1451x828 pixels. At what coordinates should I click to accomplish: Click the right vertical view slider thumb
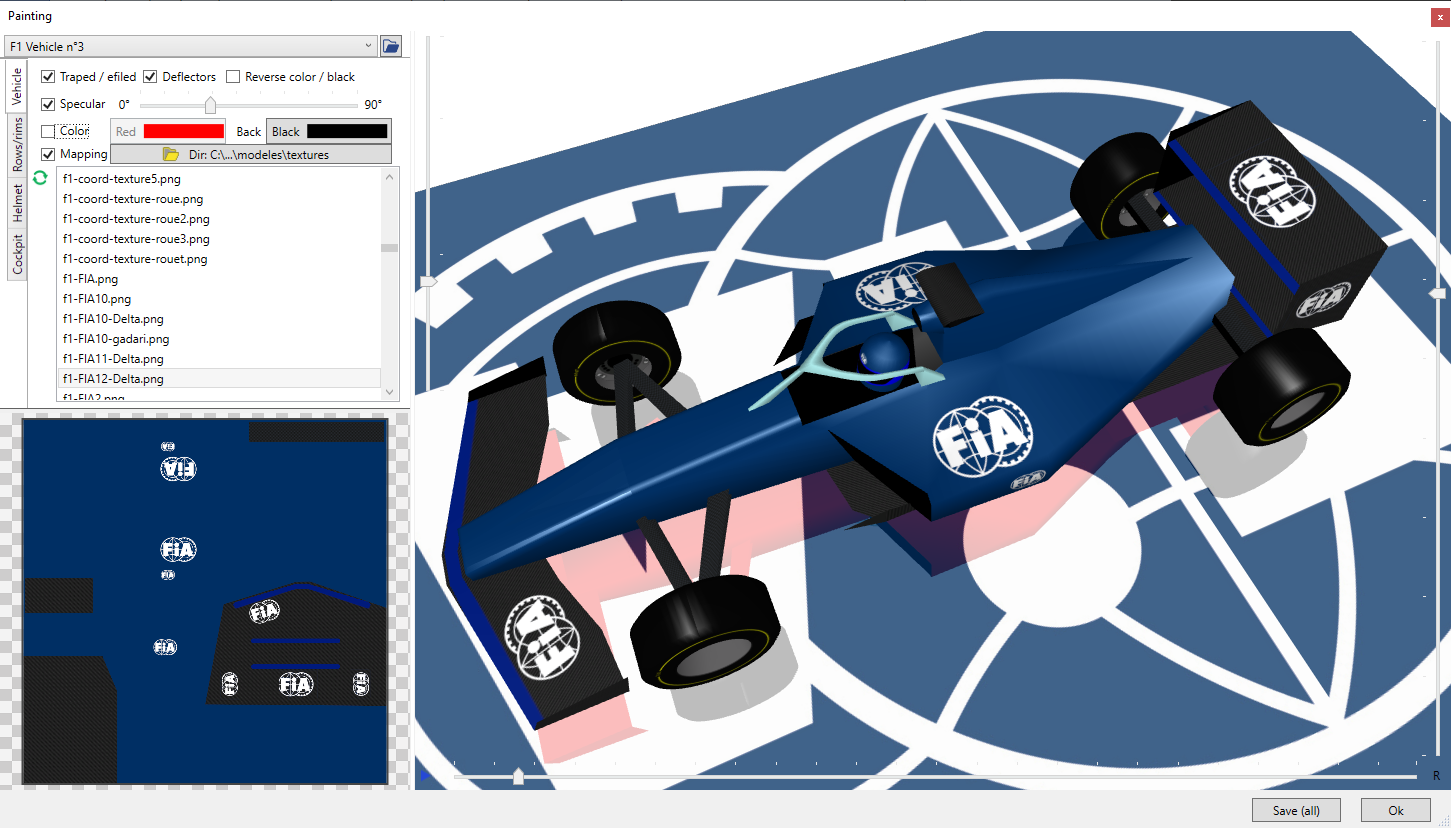[1438, 293]
